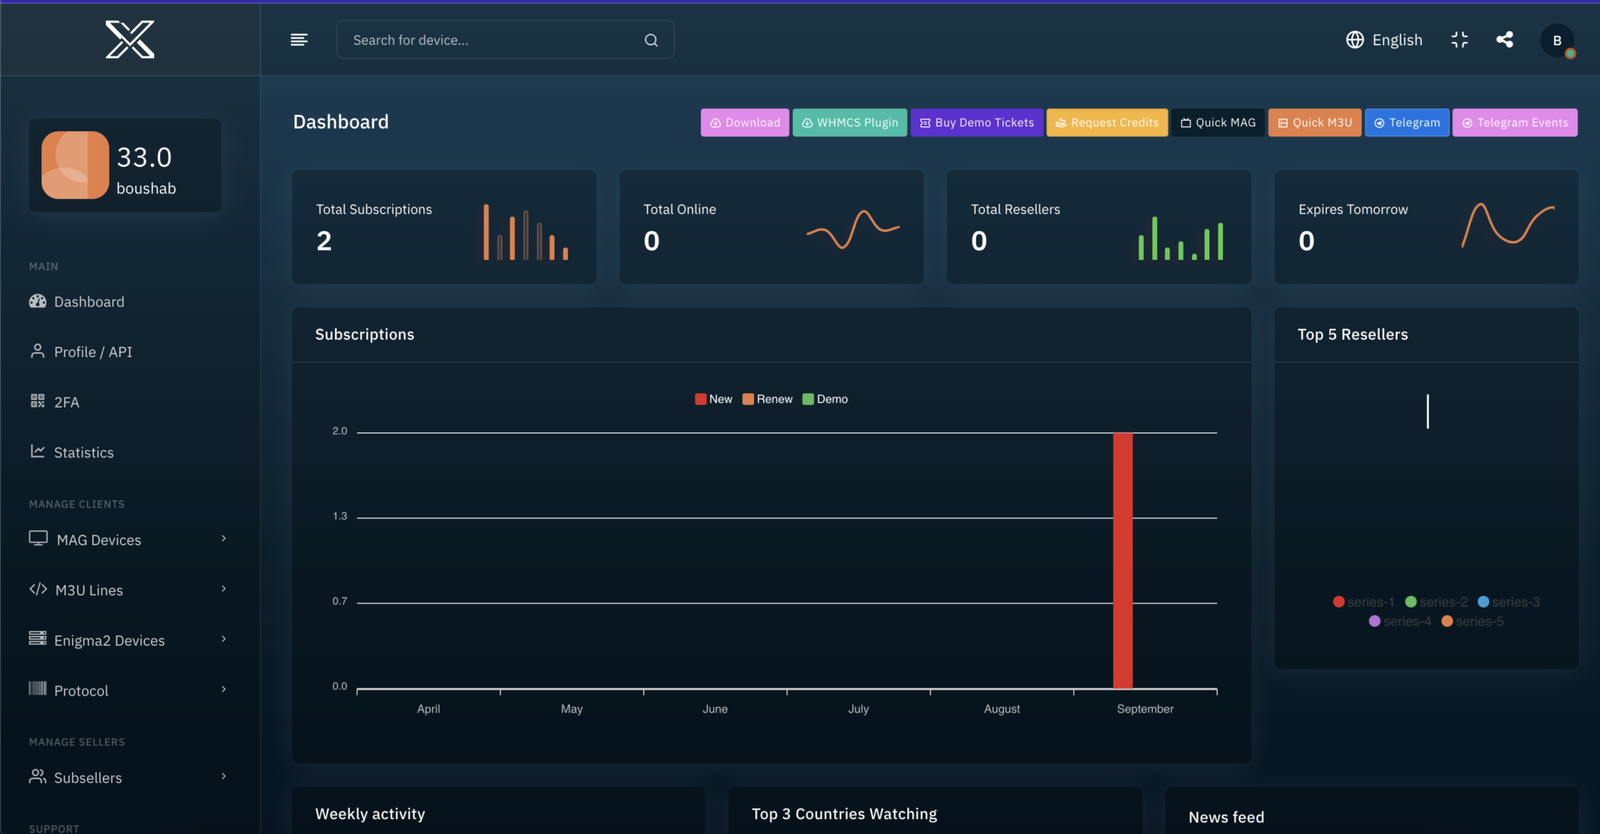Toggle the Renew series in the chart legend
Screen dimensions: 1600x834
pos(768,399)
